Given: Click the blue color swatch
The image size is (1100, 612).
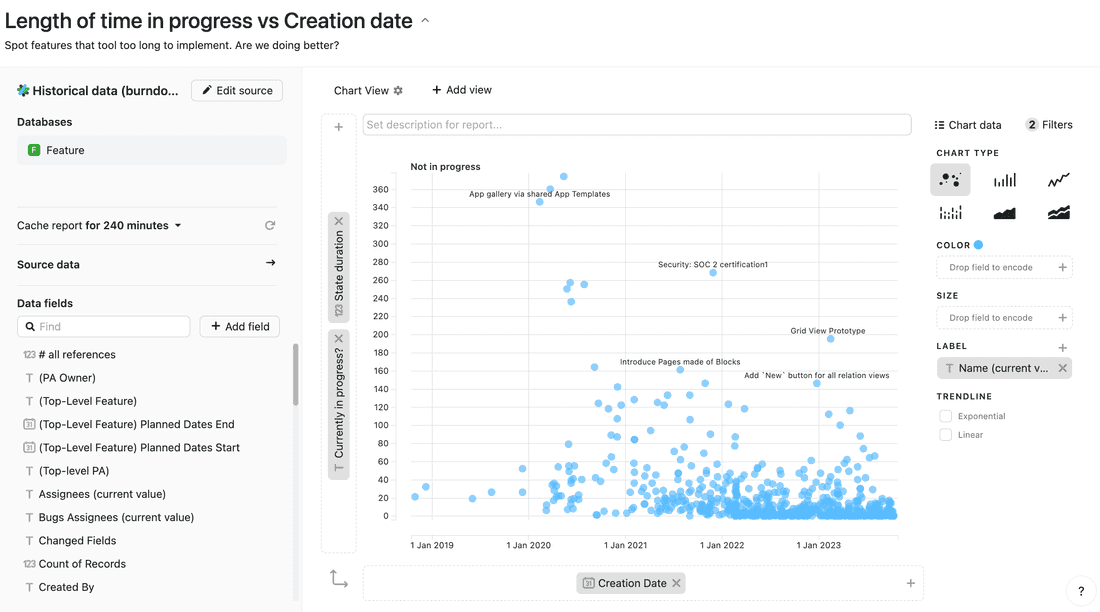Looking at the screenshot, I should pyautogui.click(x=978, y=245).
